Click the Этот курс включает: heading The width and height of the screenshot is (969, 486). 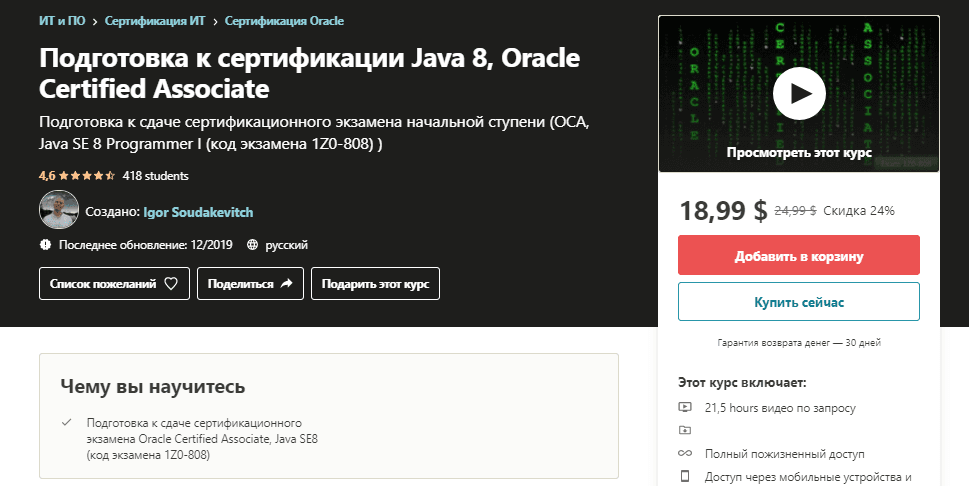[742, 383]
